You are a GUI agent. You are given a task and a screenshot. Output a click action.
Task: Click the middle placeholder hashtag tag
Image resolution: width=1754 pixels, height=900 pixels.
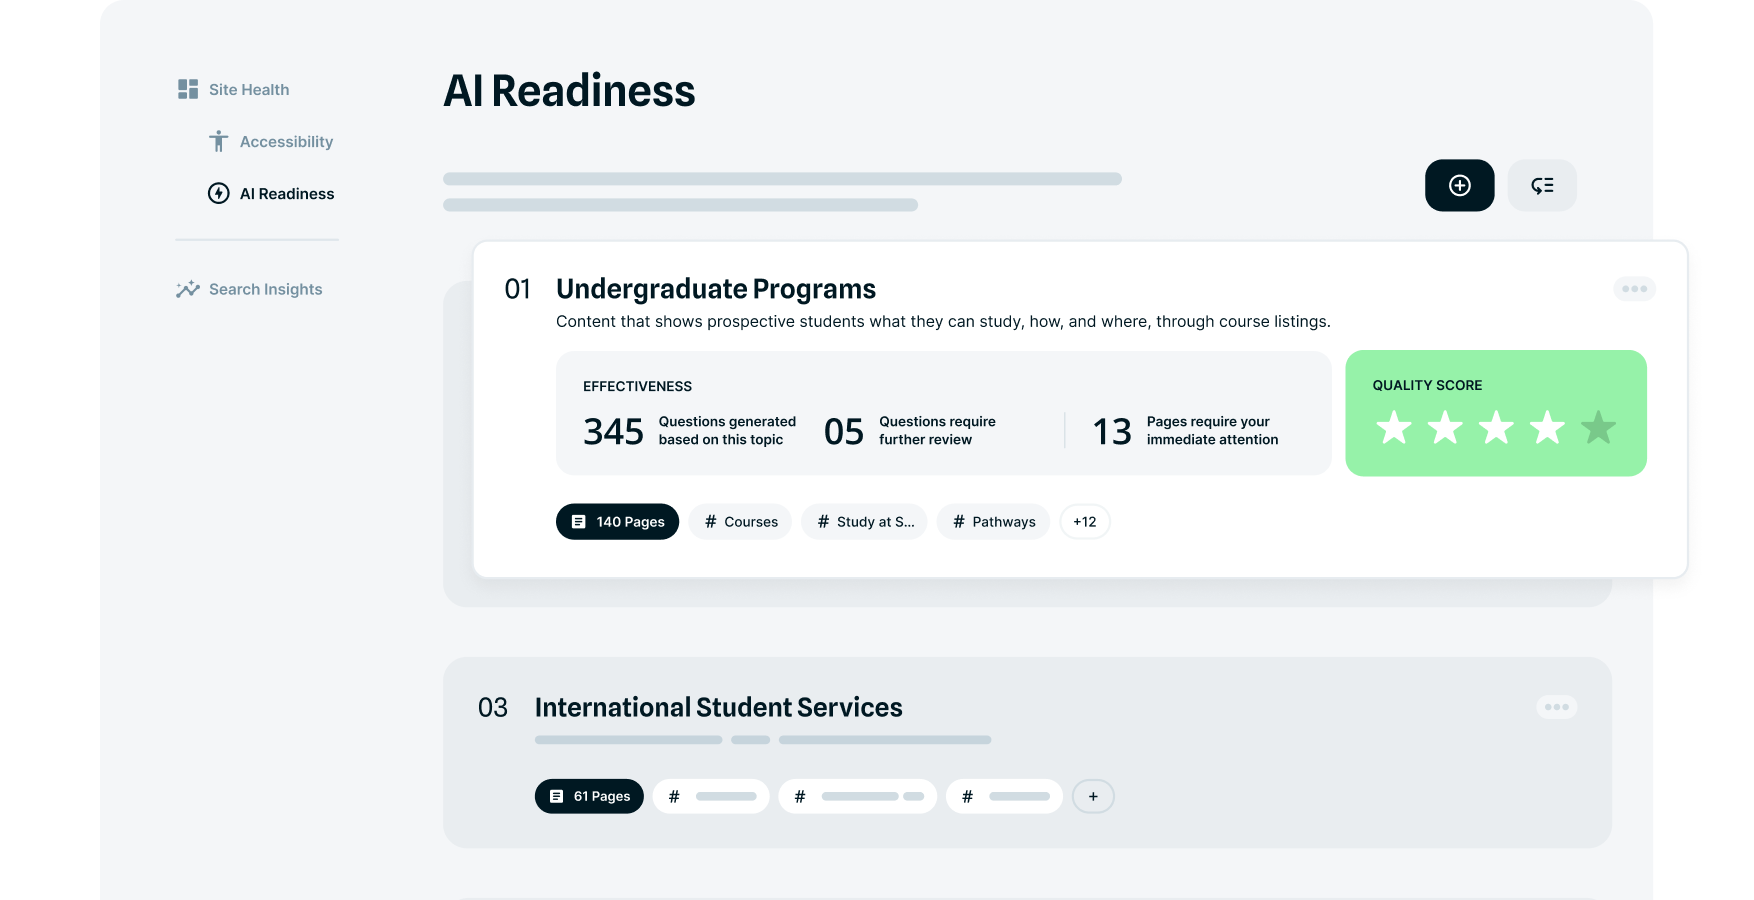point(858,796)
